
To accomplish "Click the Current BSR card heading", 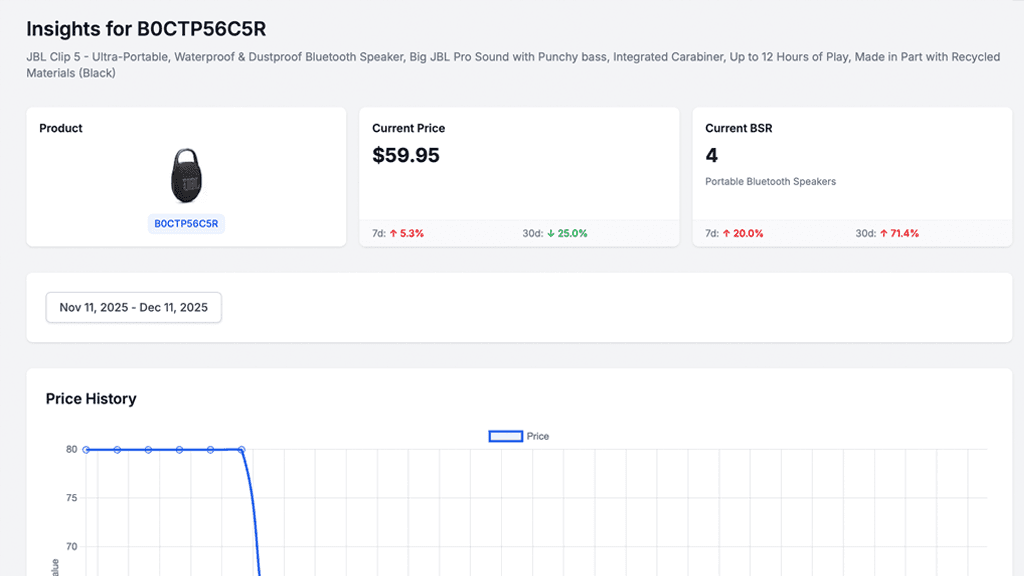I will [738, 128].
